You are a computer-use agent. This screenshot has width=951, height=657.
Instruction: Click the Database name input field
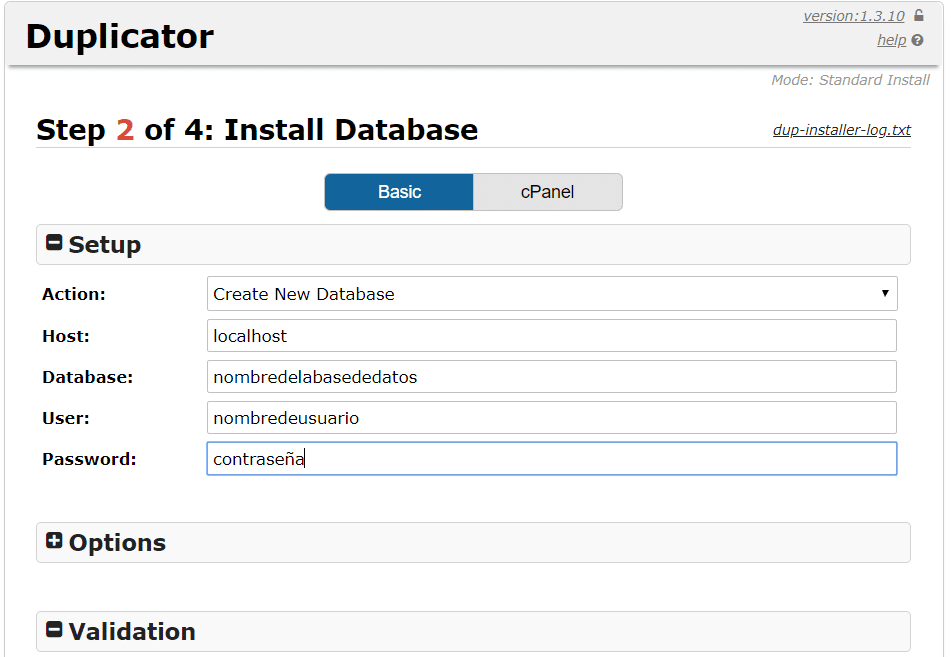(552, 377)
